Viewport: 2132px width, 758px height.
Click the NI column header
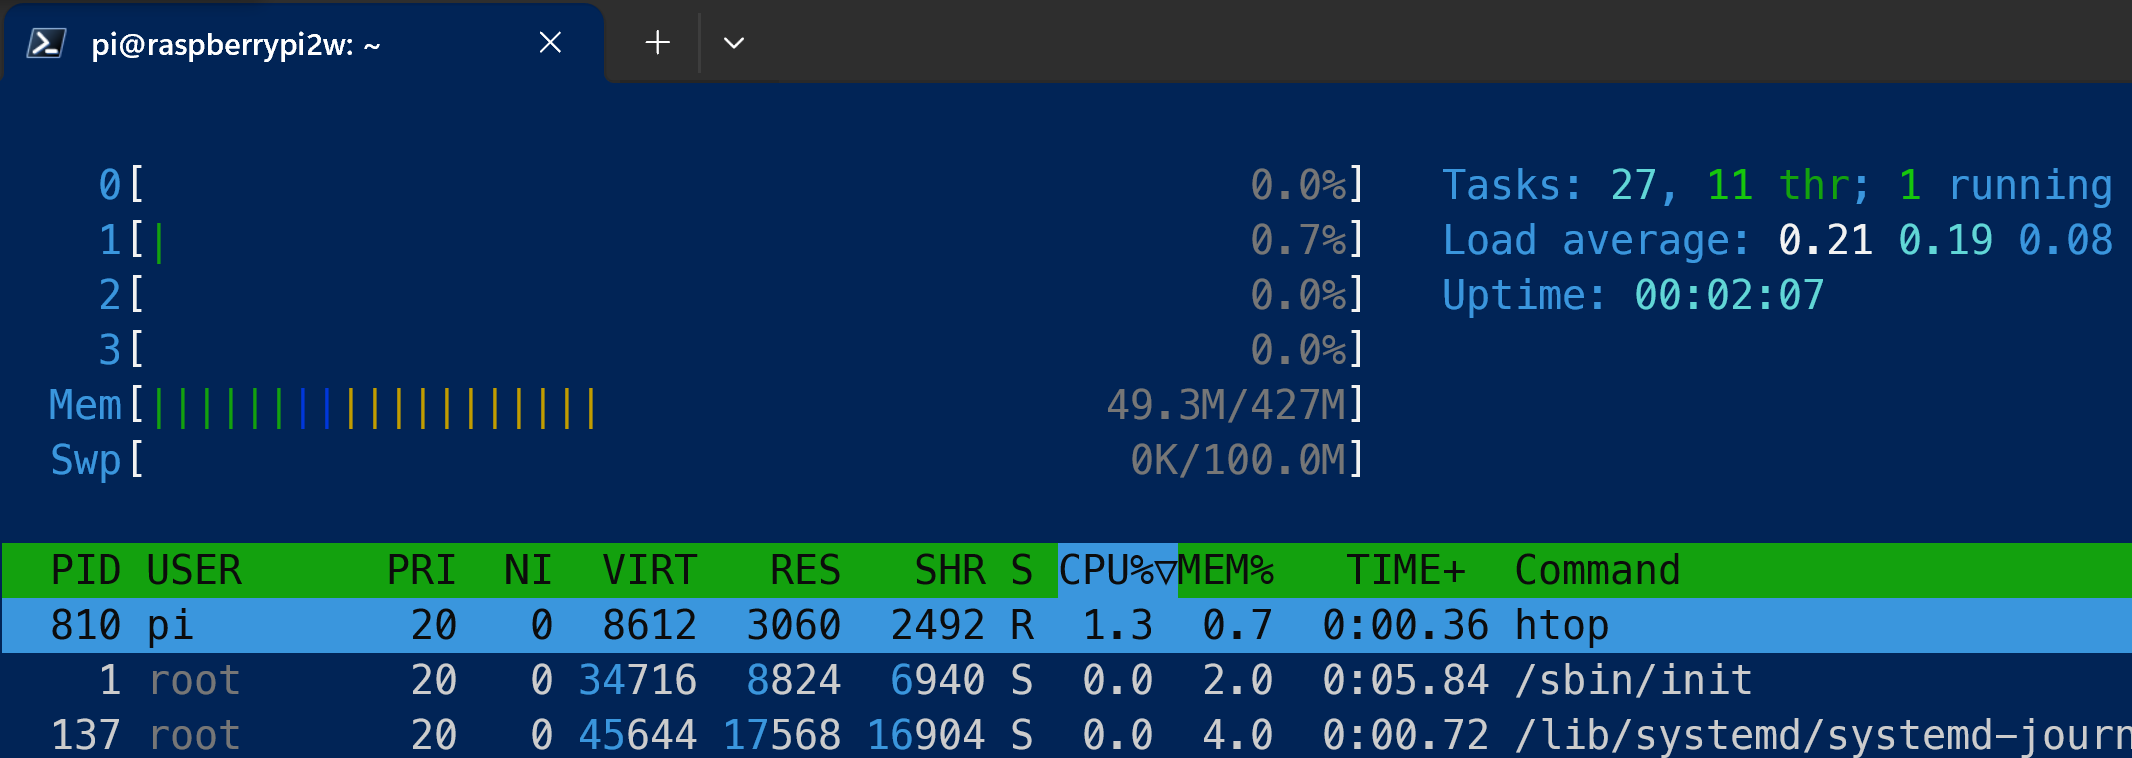click(528, 570)
